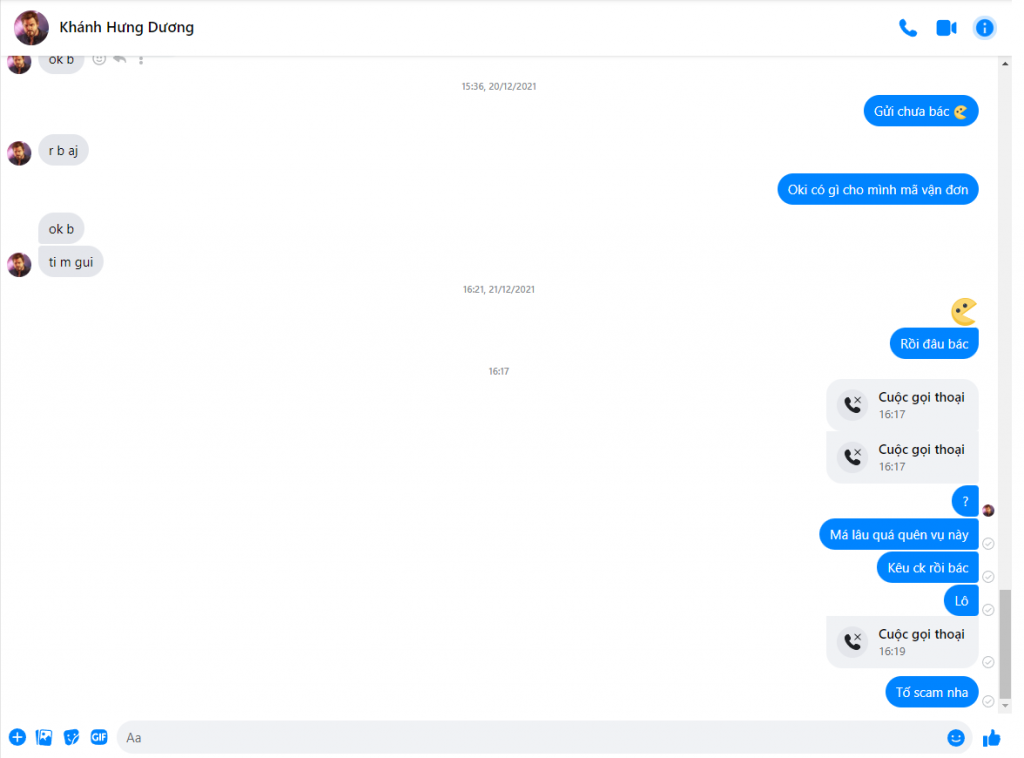1024x758 pixels.
Task: Send a thumbs-up like
Action: (991, 738)
